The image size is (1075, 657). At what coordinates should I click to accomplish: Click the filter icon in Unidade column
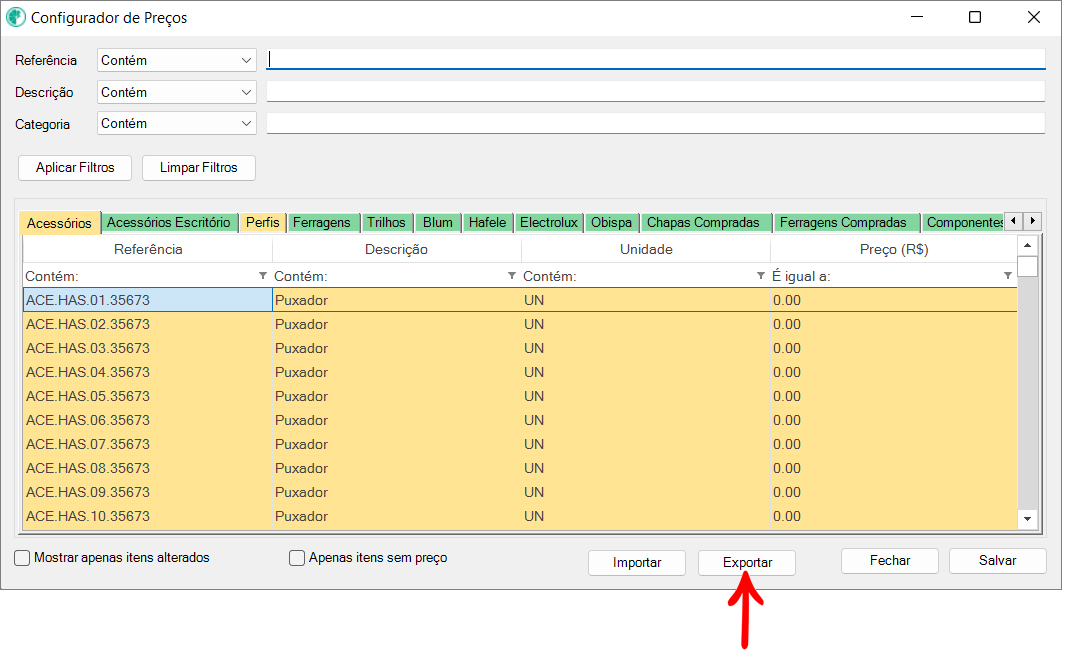(761, 276)
